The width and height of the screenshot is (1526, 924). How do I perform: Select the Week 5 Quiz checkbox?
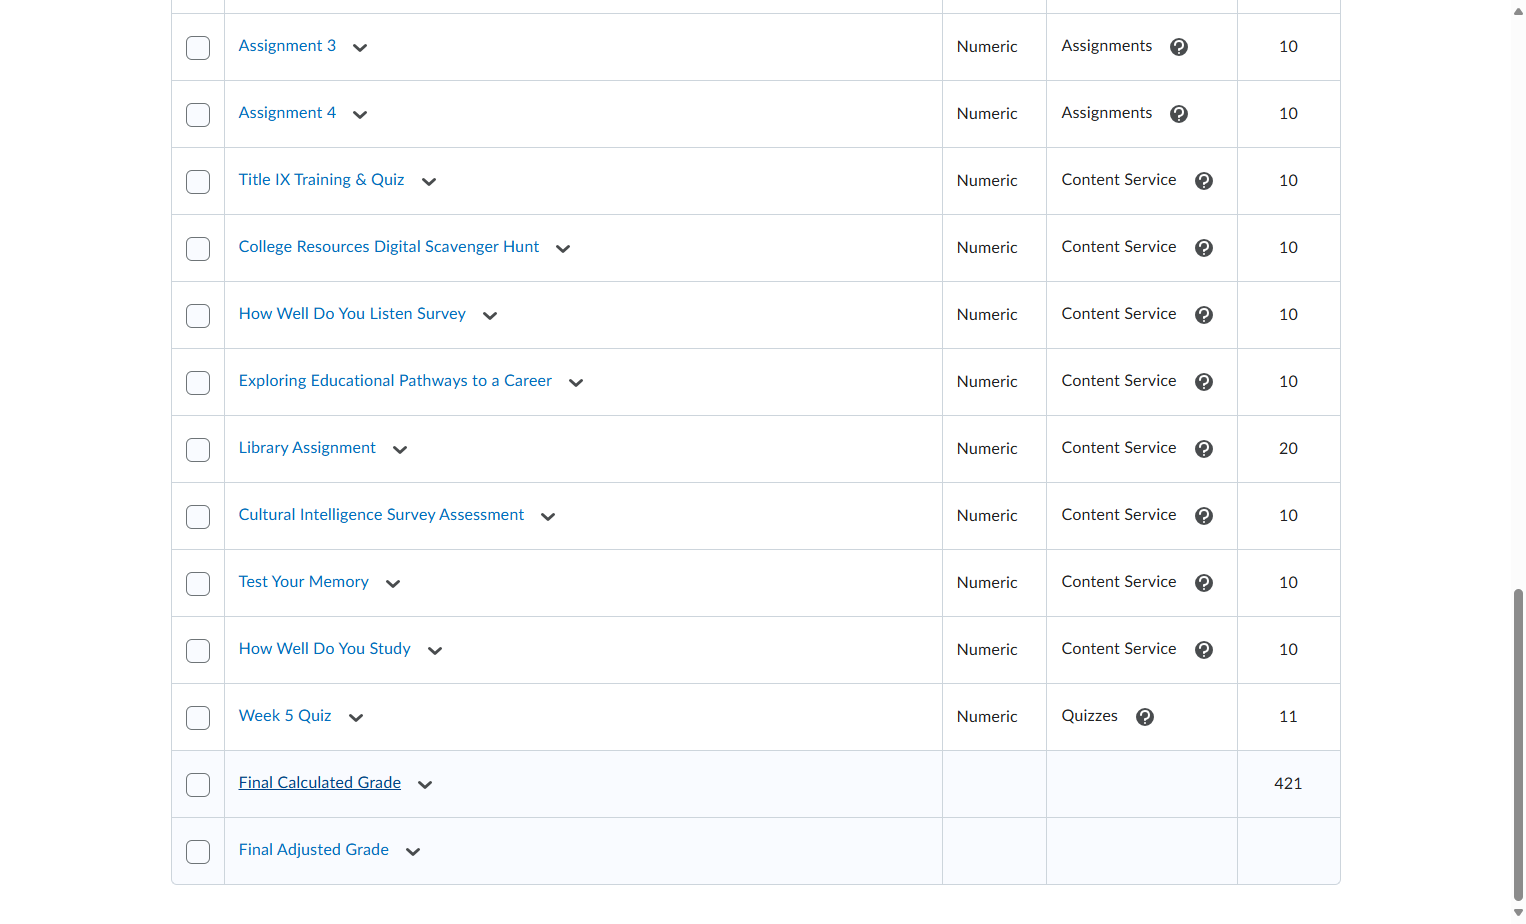(x=198, y=718)
